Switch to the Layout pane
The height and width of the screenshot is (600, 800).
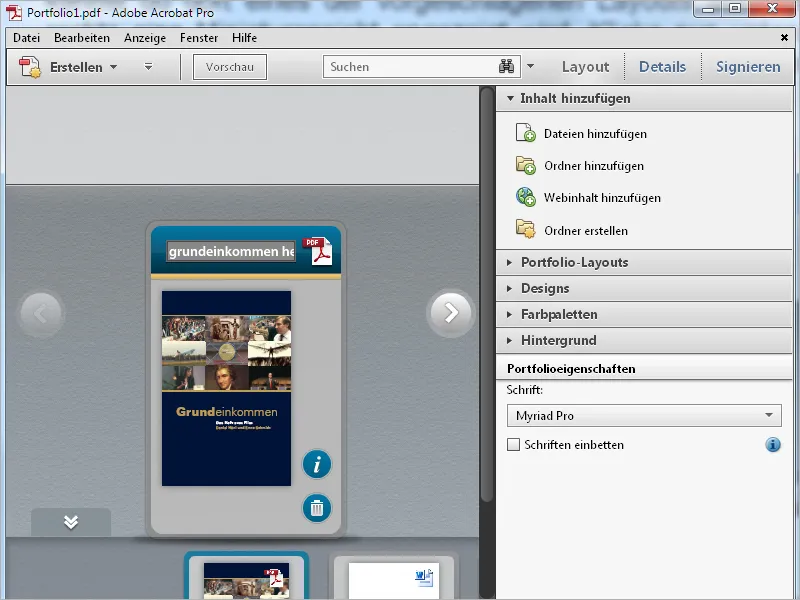585,67
